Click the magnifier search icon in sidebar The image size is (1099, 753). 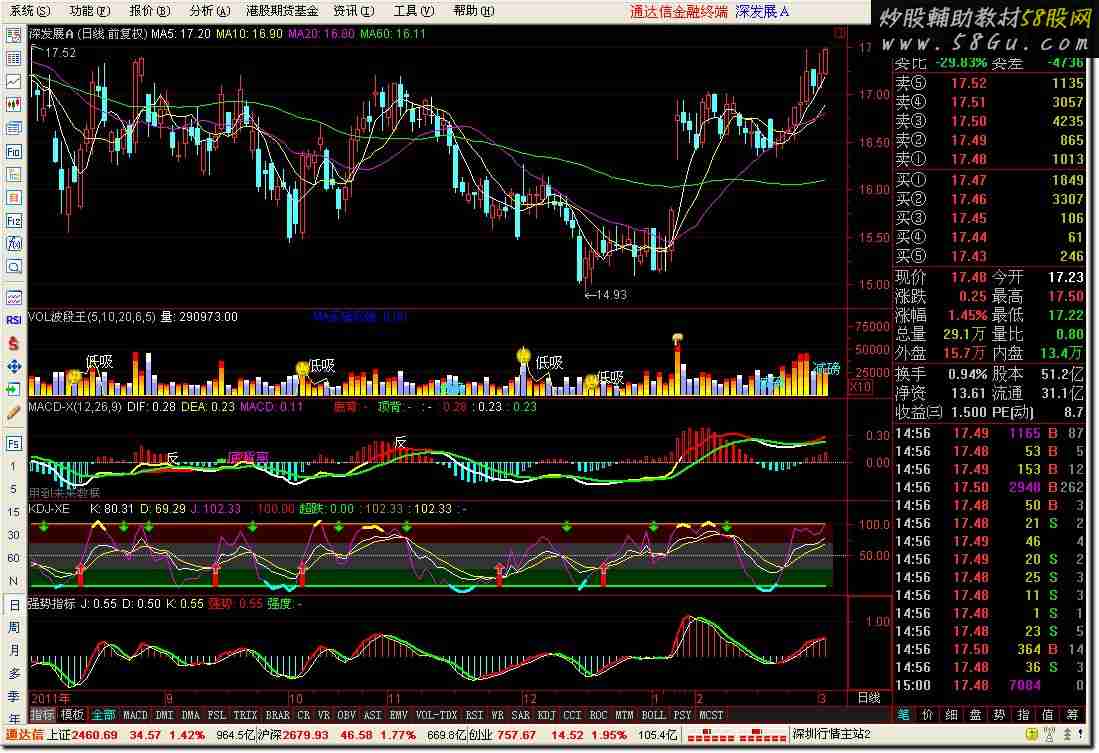(x=13, y=267)
